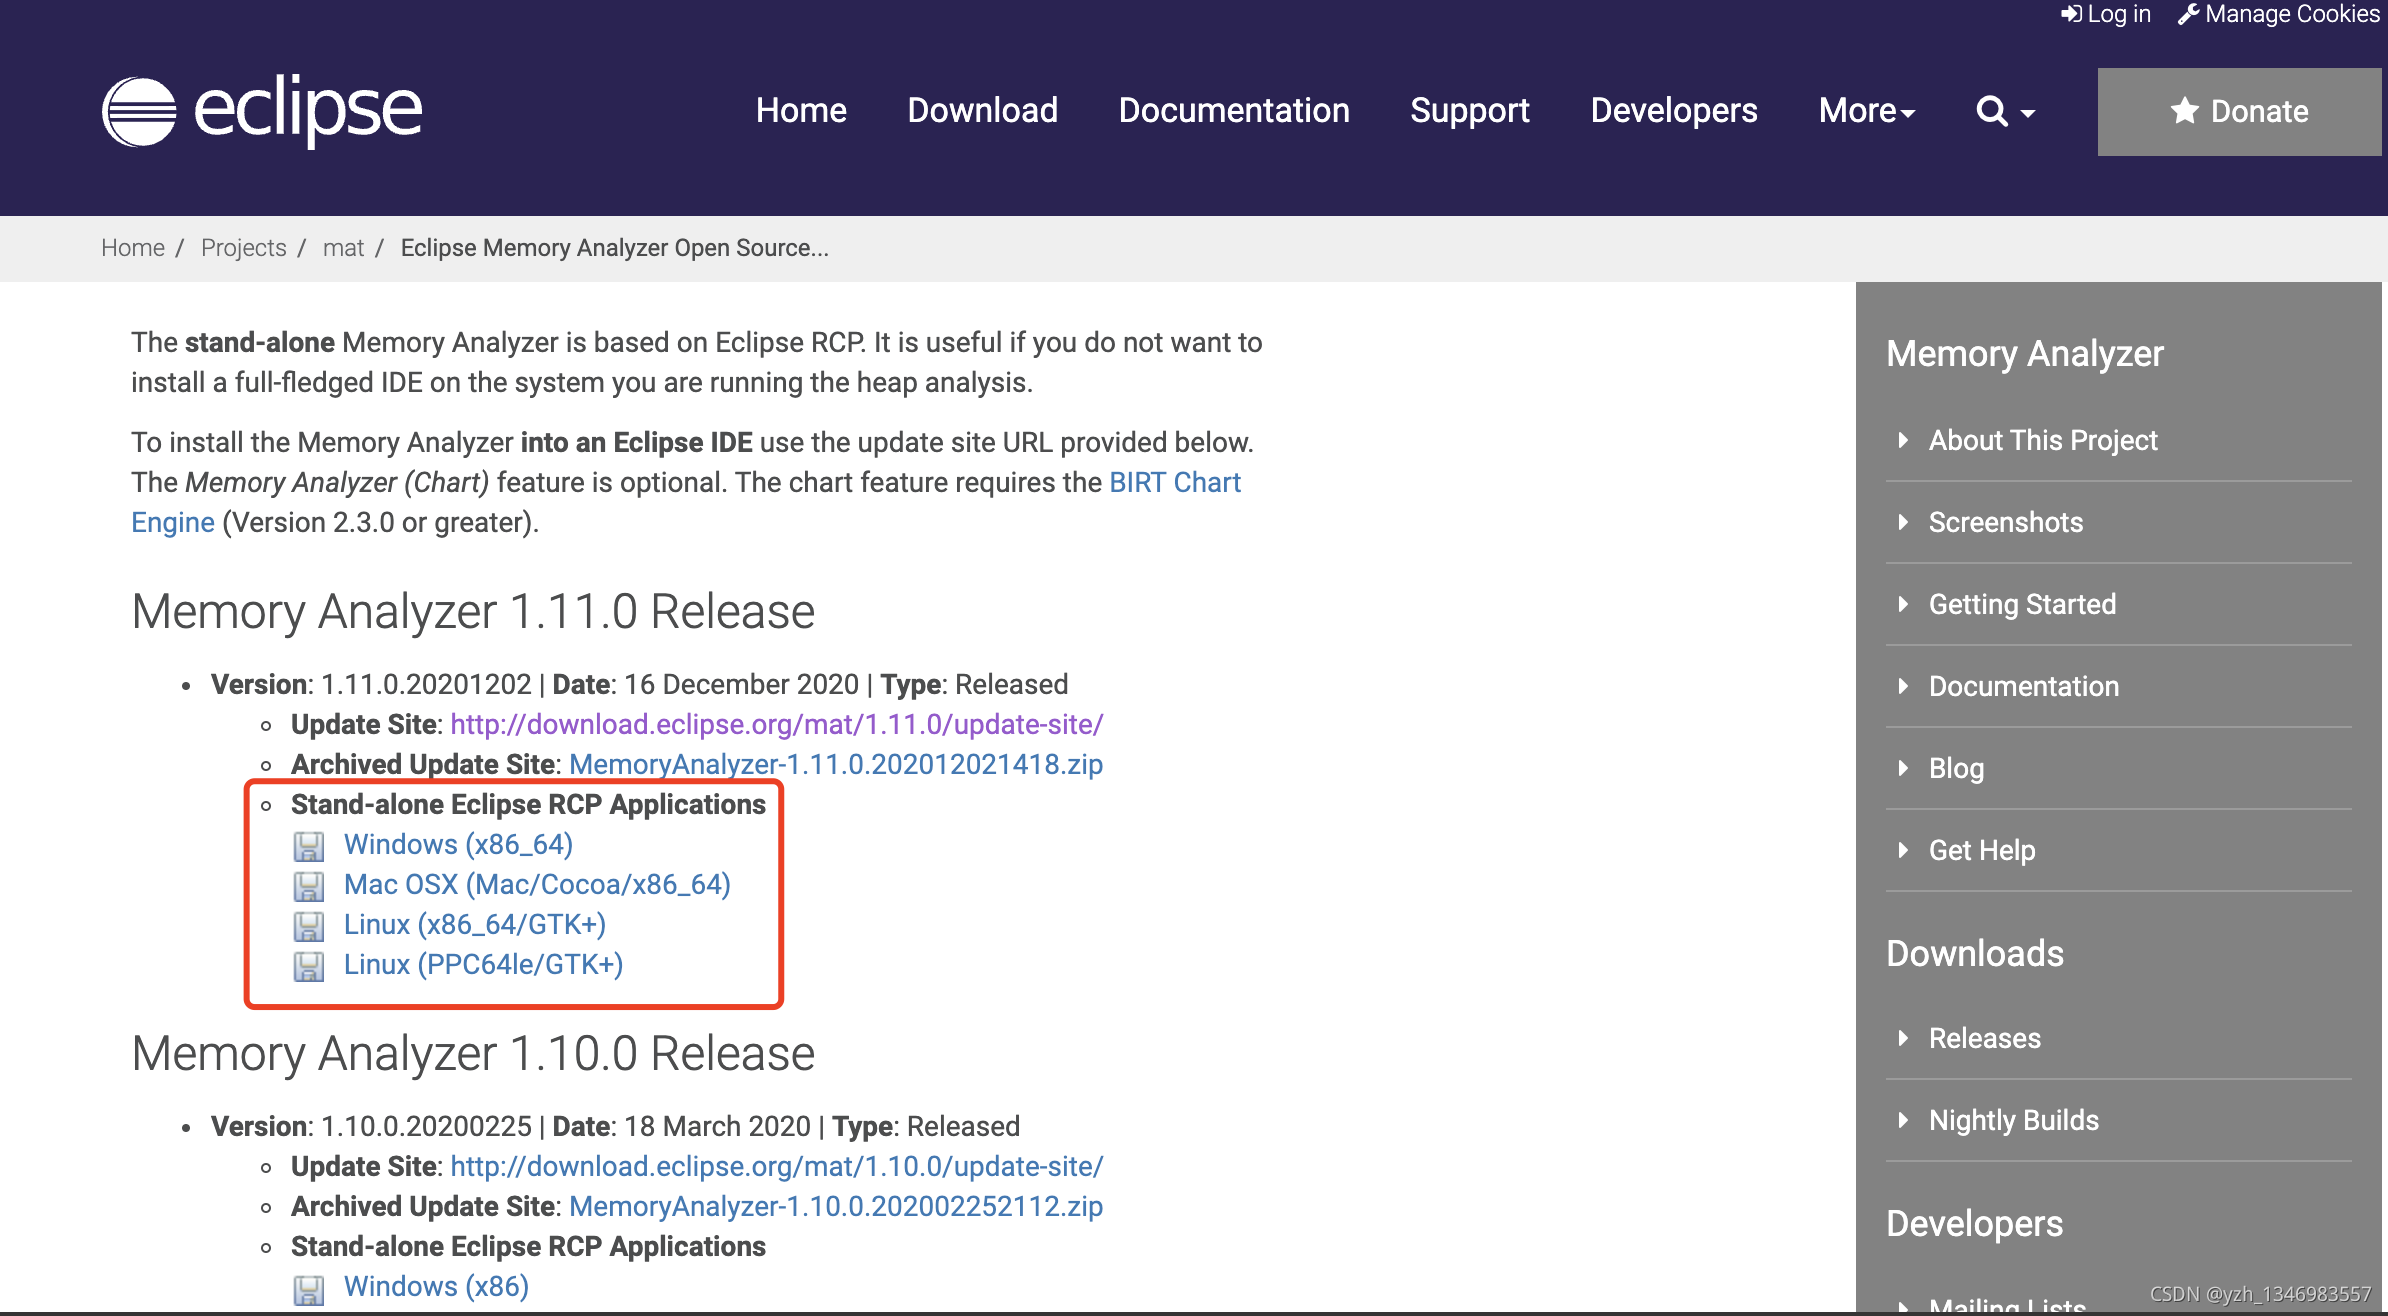Open Getting Started sidebar link

point(2022,604)
